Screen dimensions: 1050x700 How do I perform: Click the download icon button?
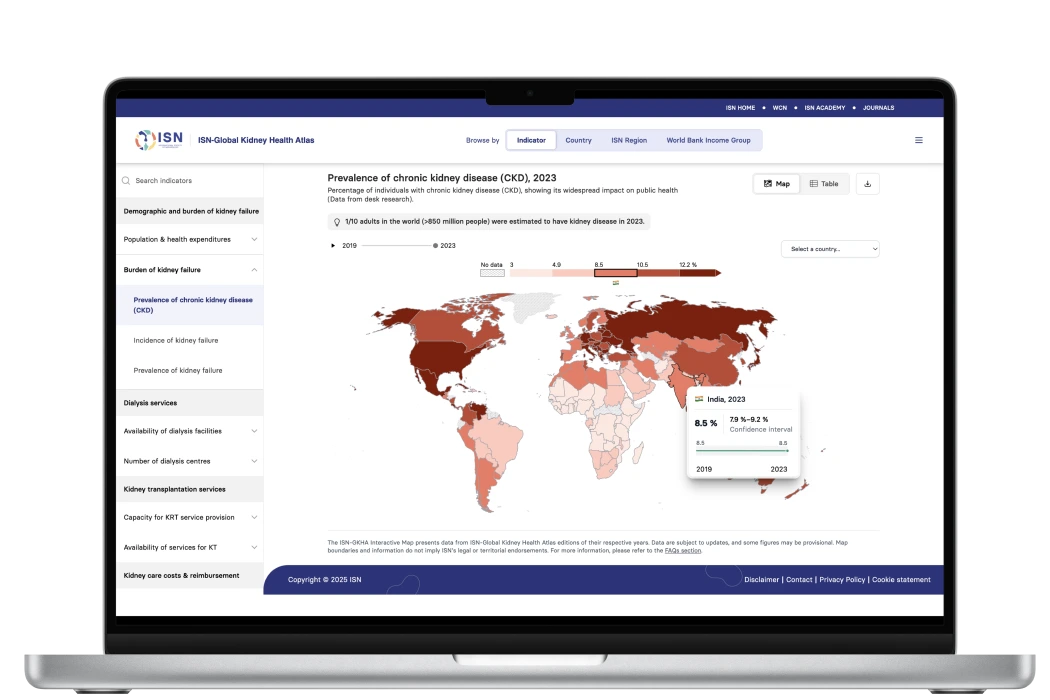(x=867, y=184)
